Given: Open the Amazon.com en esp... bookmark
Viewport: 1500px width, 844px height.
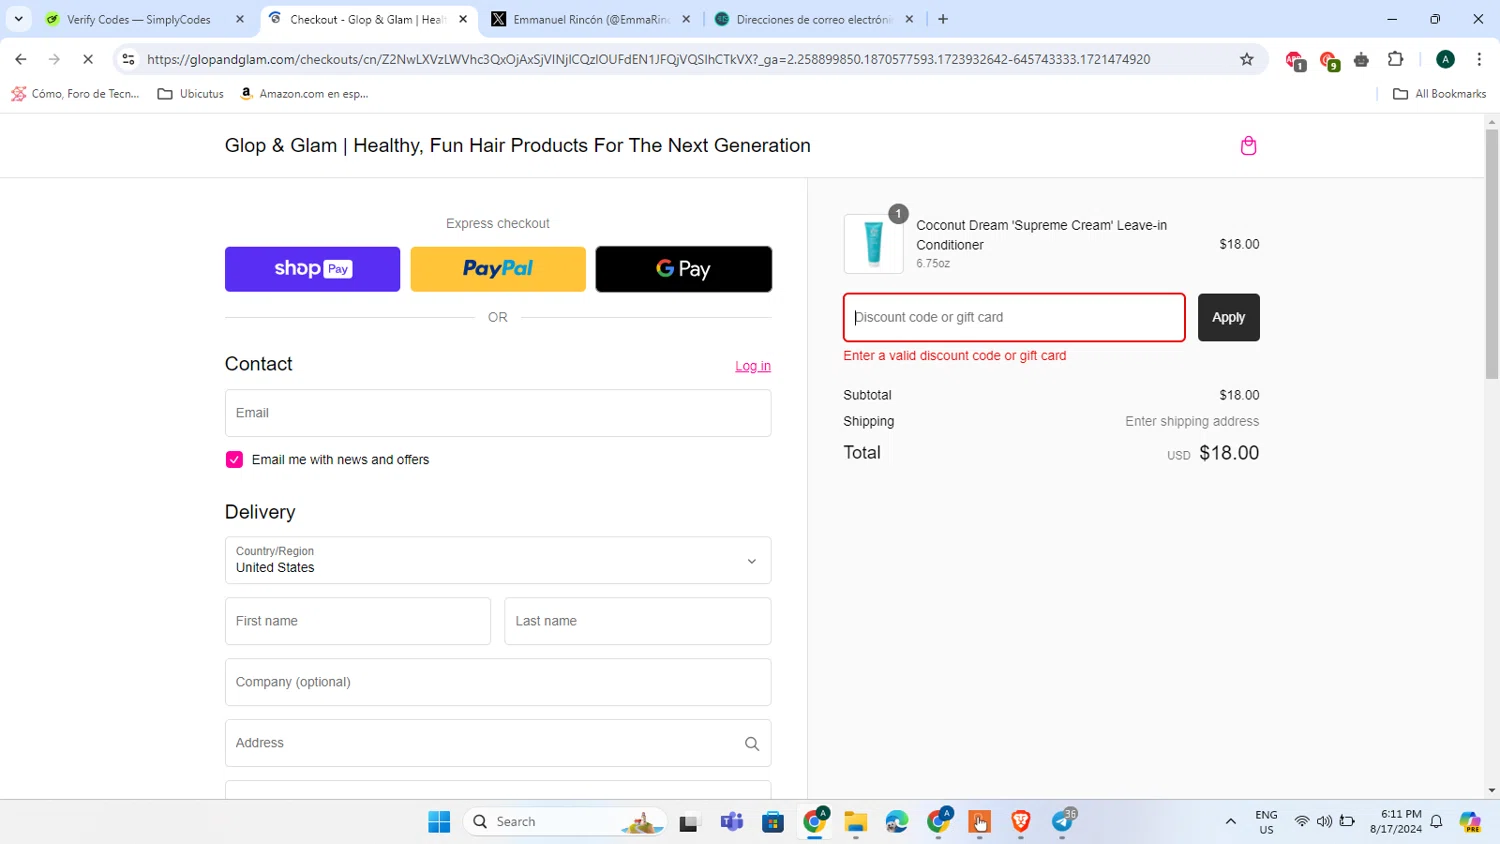Looking at the screenshot, I should pos(304,94).
